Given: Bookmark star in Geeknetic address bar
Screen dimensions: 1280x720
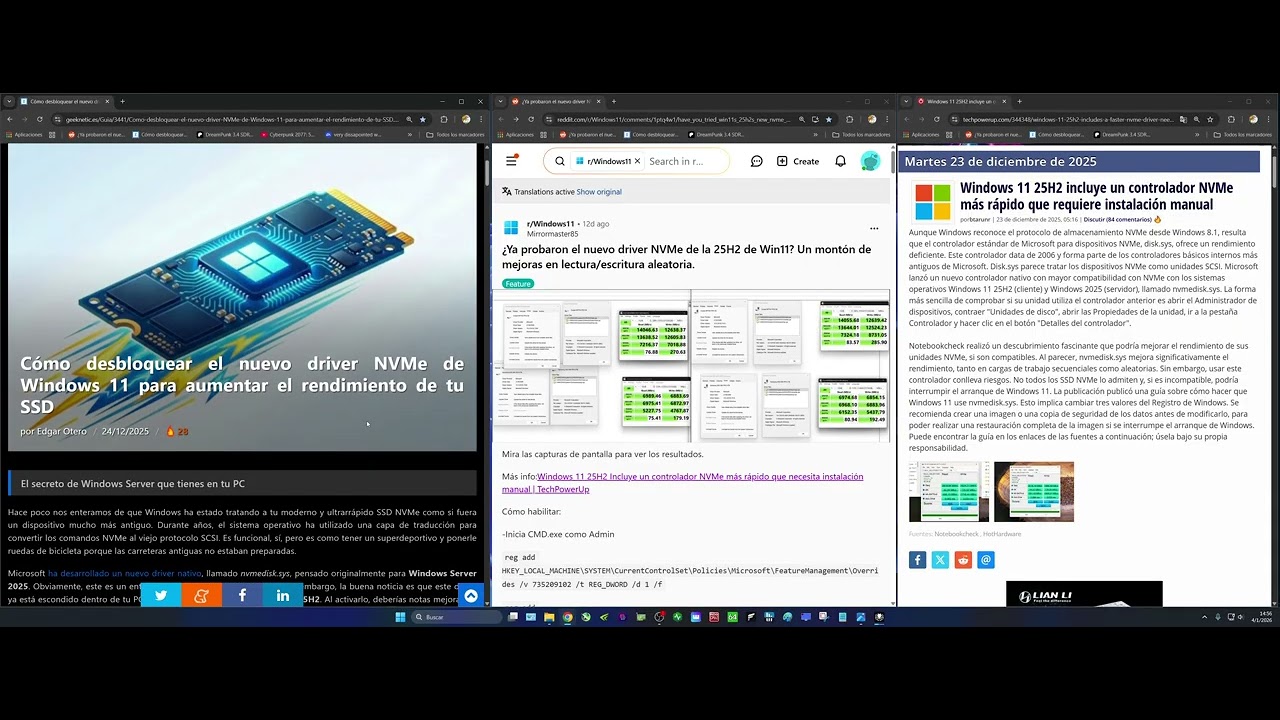Looking at the screenshot, I should (x=422, y=119).
